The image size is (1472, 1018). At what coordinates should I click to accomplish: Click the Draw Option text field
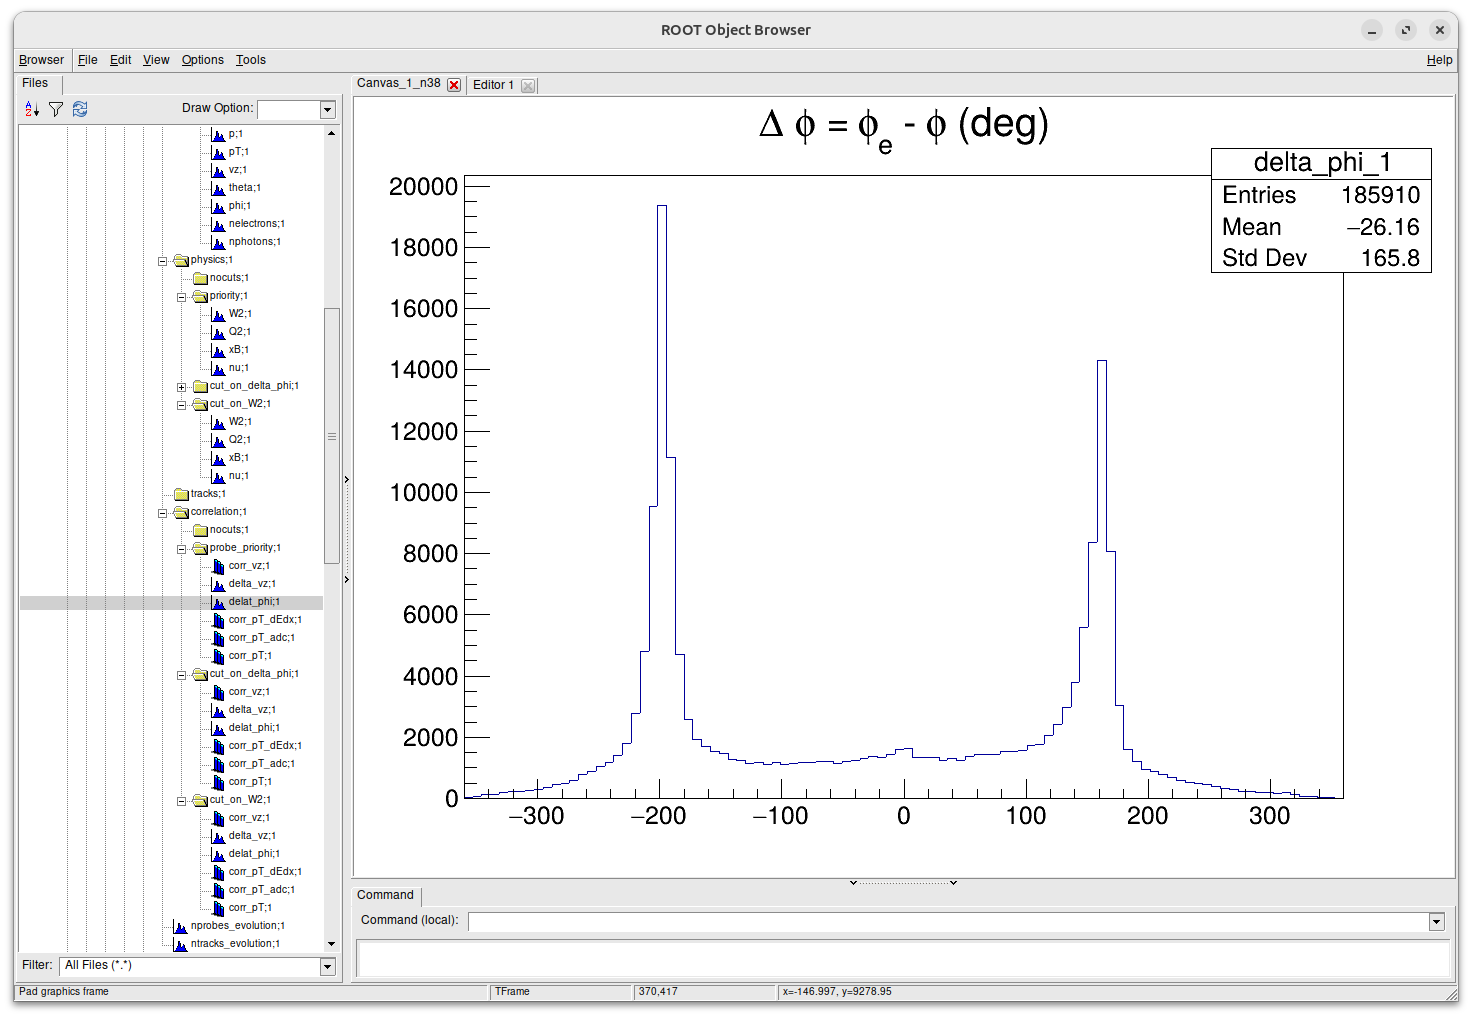288,109
